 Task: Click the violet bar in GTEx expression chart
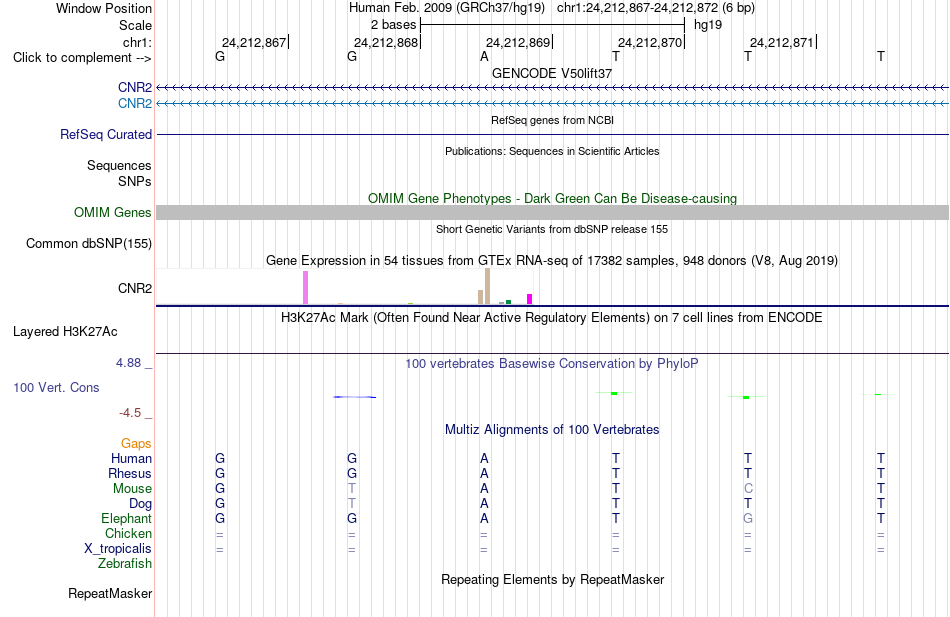pos(306,287)
